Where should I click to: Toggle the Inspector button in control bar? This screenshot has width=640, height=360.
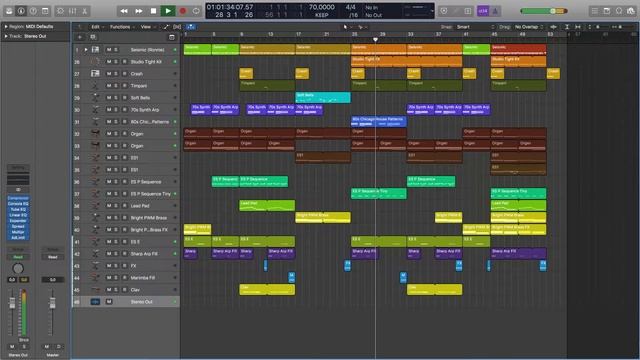pos(21,11)
